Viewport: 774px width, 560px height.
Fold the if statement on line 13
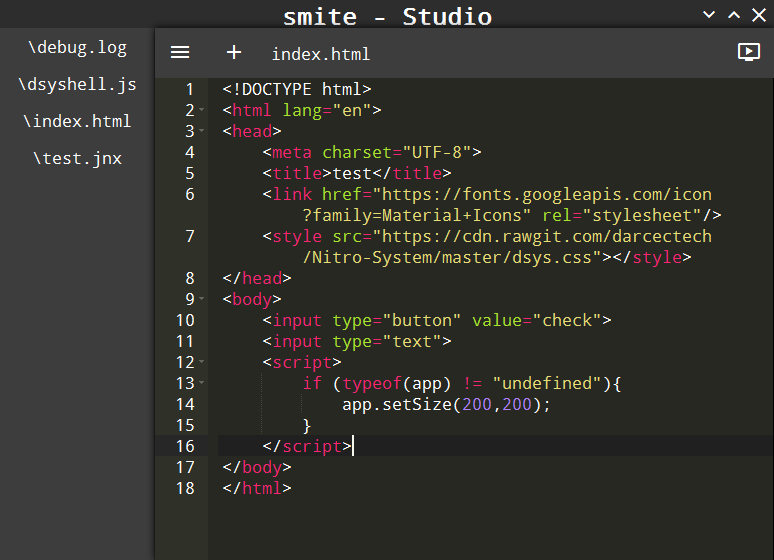click(x=201, y=383)
